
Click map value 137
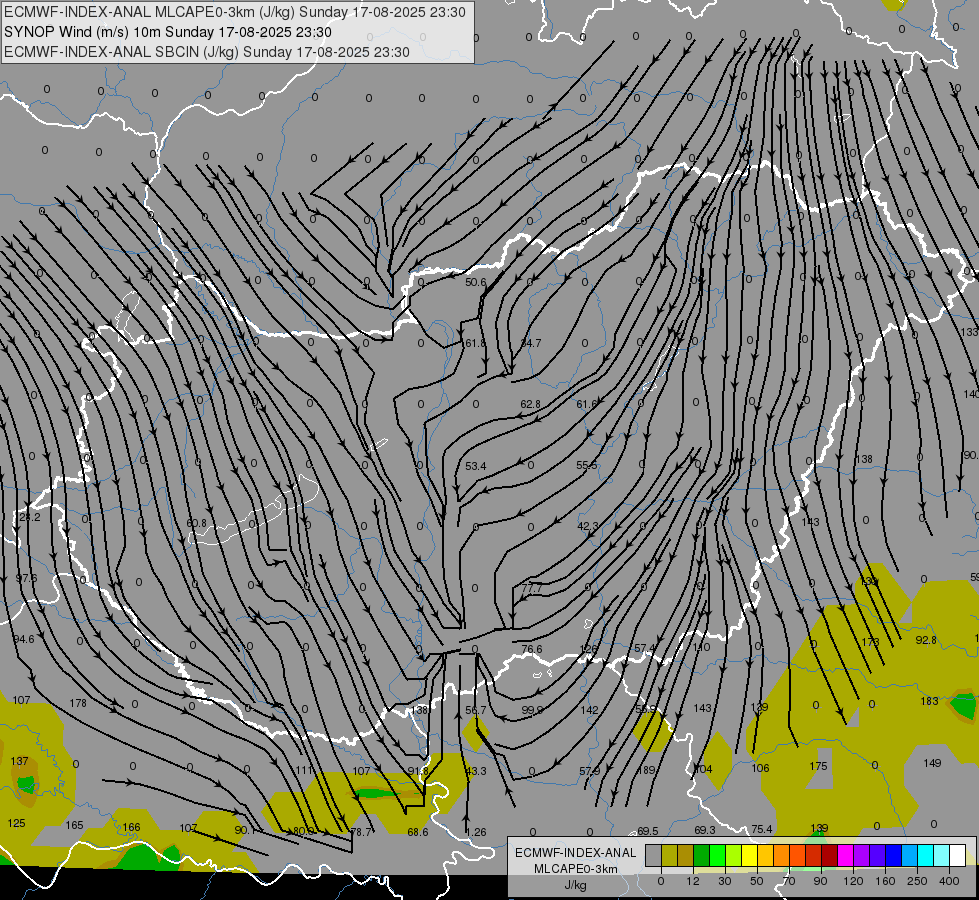pos(19,761)
